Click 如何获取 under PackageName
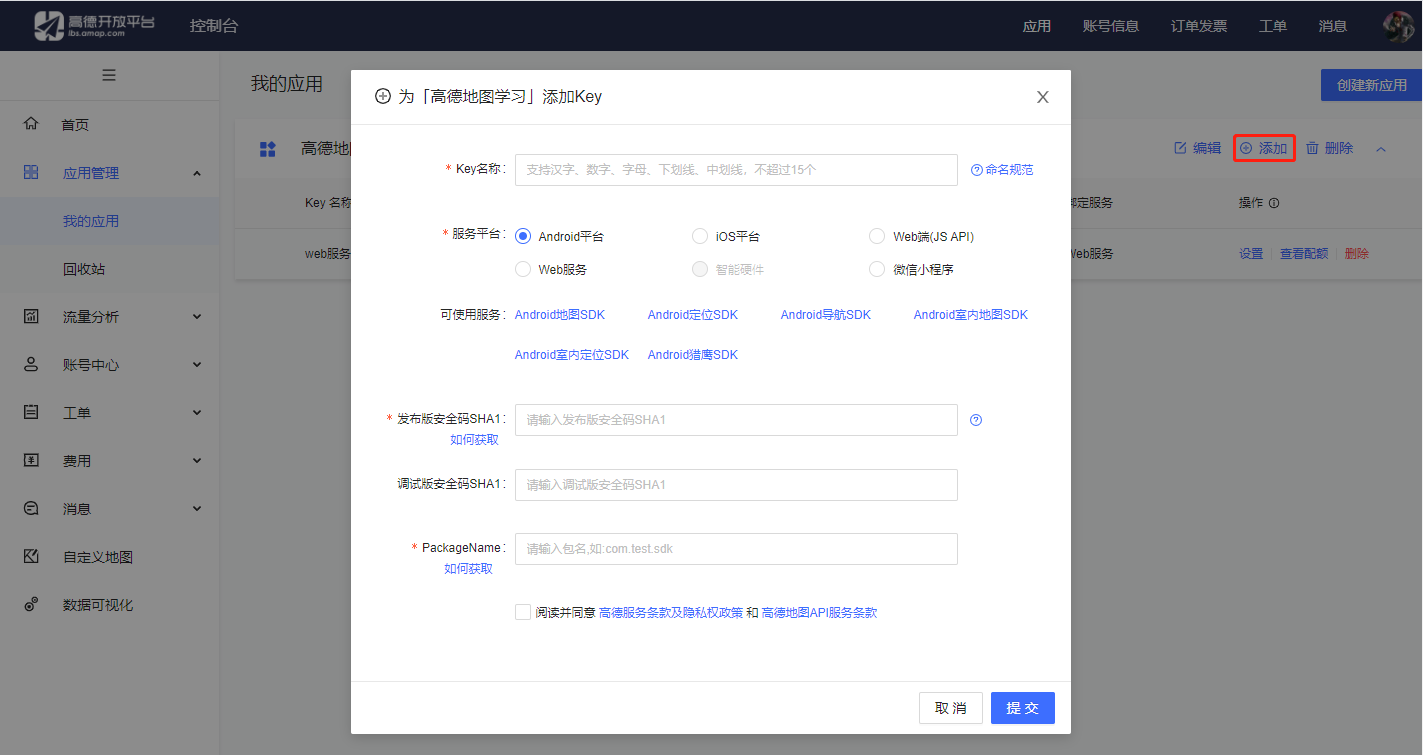 pyautogui.click(x=468, y=569)
